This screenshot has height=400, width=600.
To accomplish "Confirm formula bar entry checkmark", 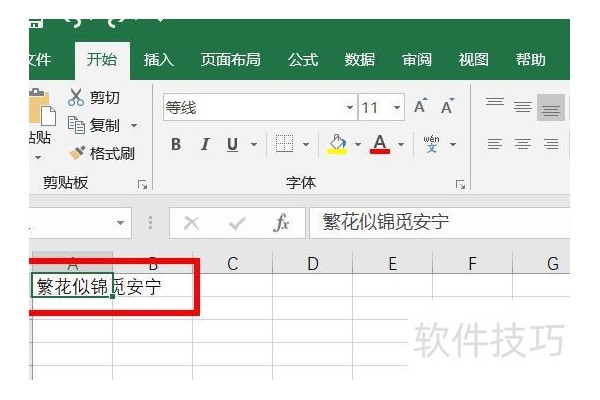I will pos(237,223).
